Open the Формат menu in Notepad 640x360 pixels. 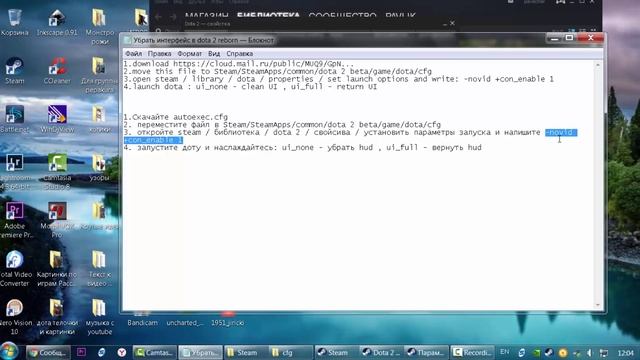(189, 53)
